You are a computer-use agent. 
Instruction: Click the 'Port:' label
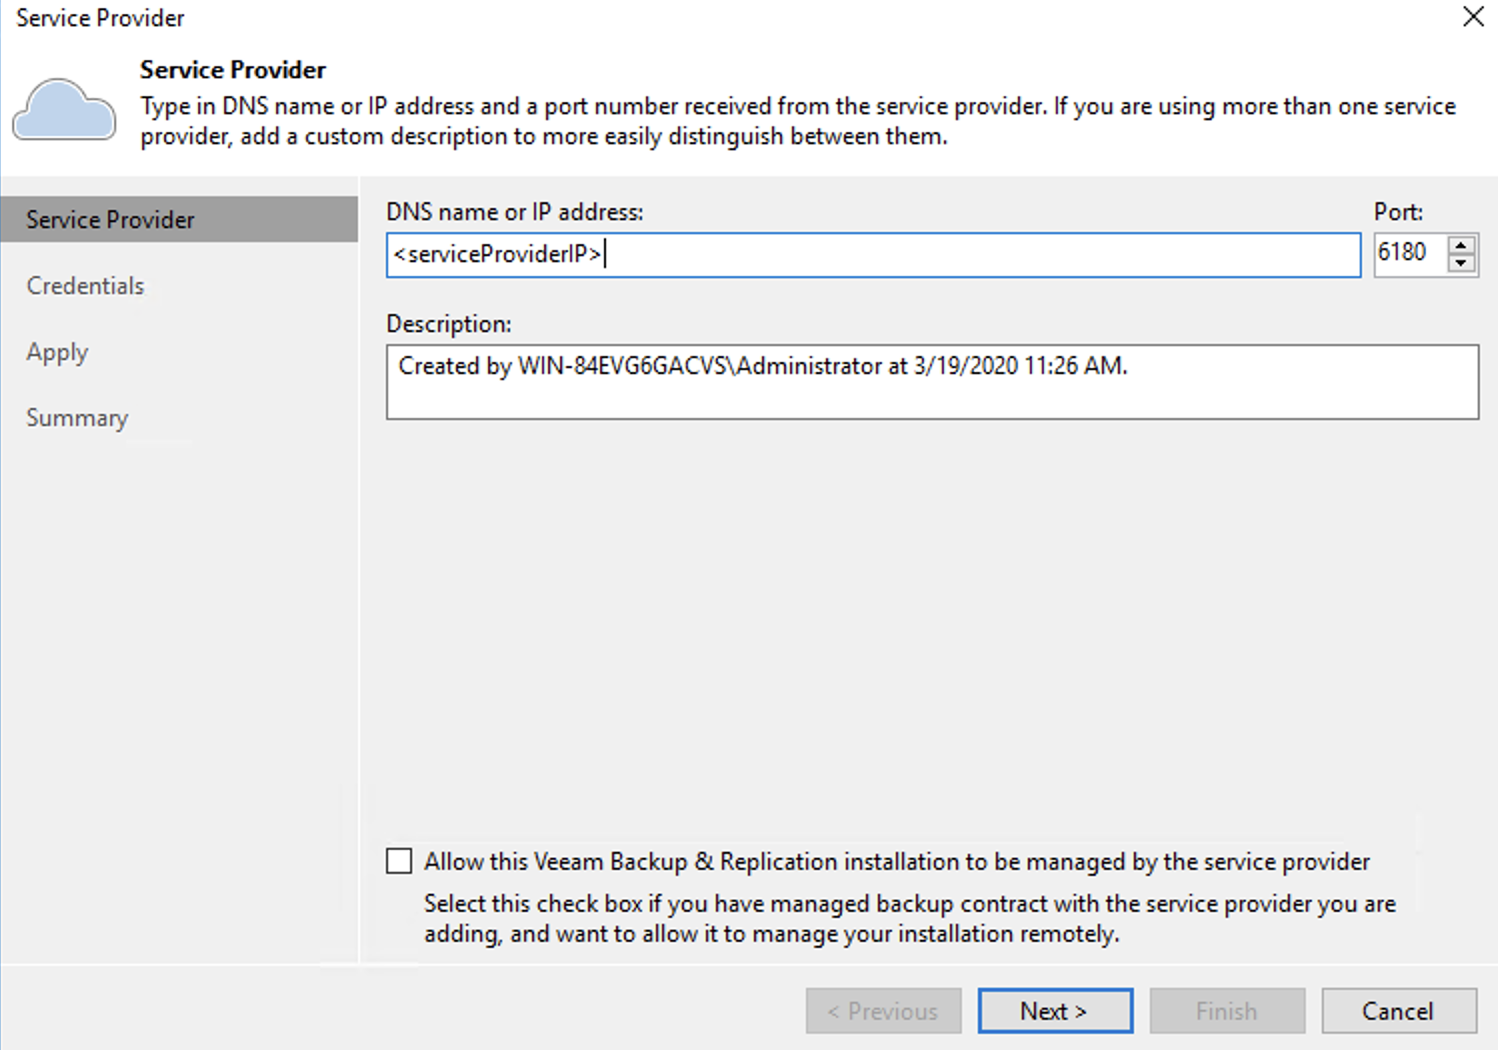[1398, 212]
